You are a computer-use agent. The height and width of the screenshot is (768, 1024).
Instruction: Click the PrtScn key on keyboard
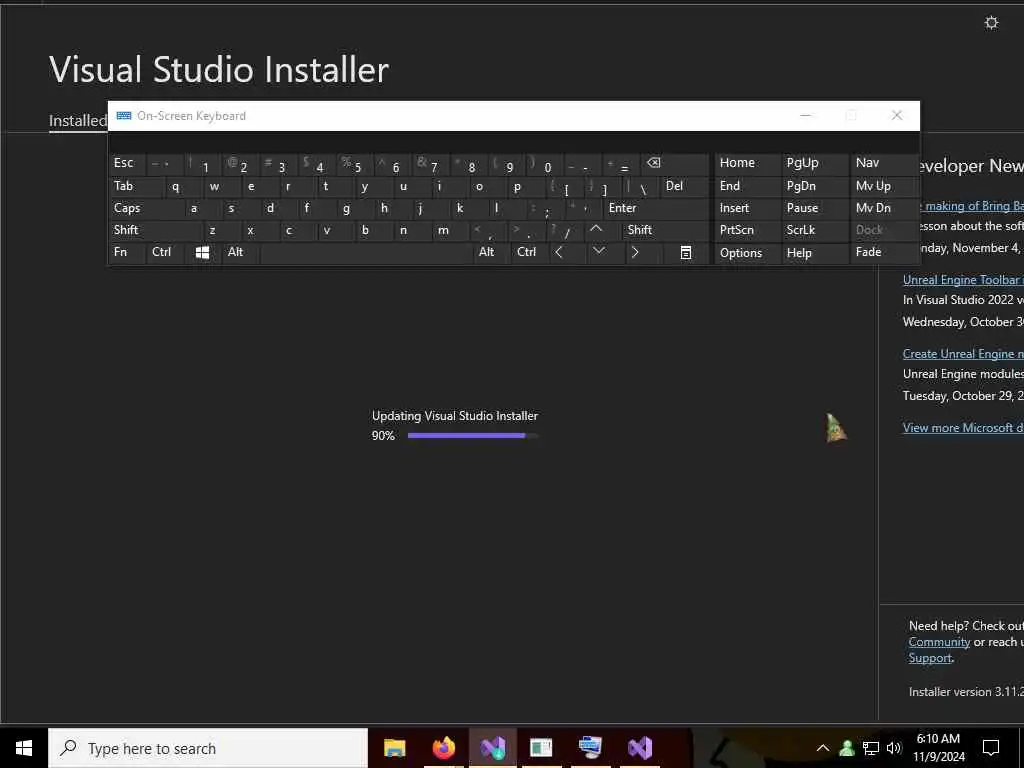coord(746,230)
